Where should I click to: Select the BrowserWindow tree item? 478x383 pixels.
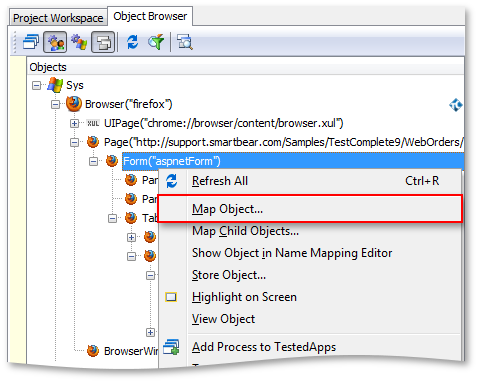131,351
